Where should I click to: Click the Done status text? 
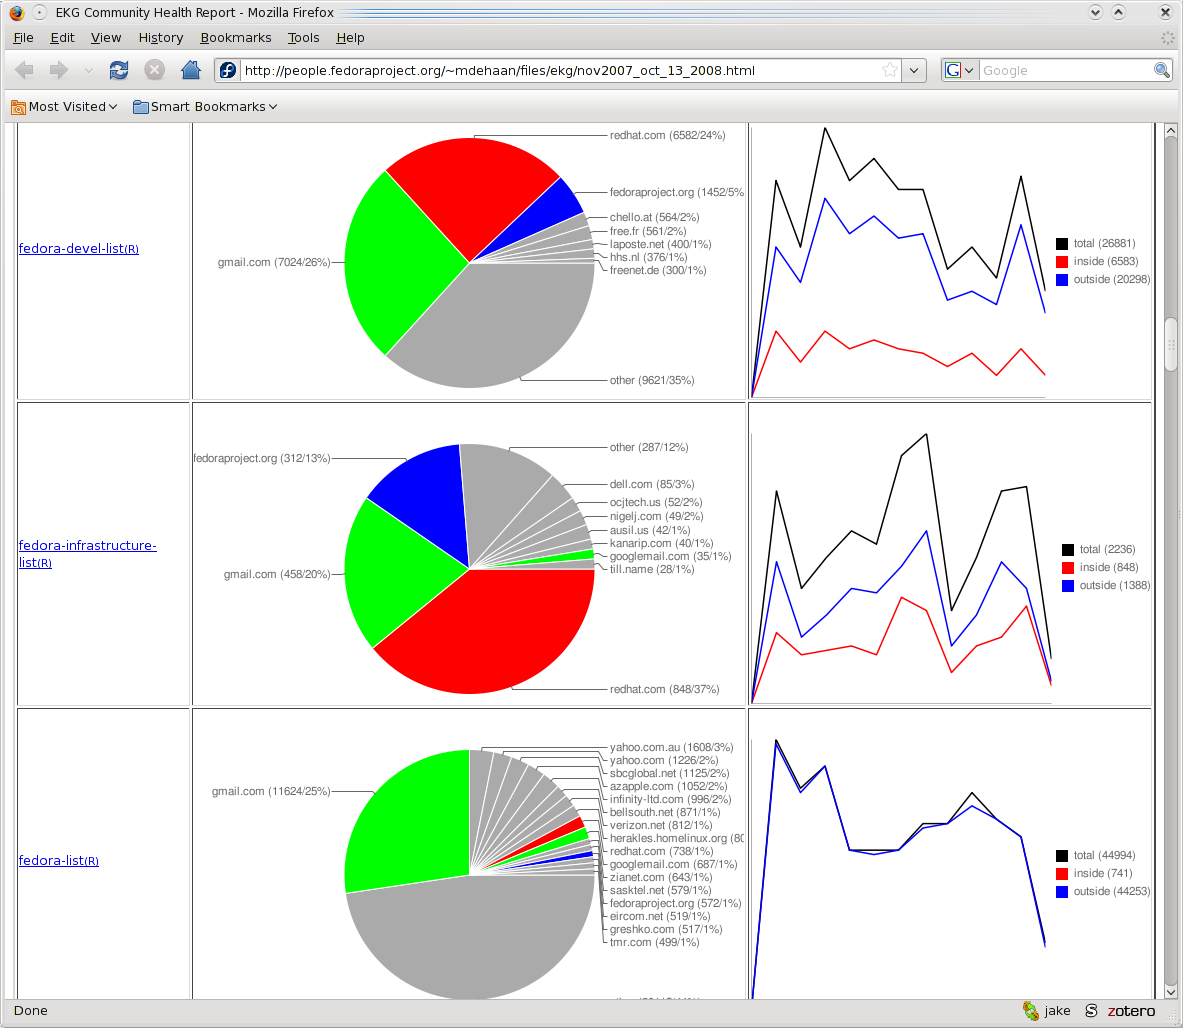pos(30,1011)
